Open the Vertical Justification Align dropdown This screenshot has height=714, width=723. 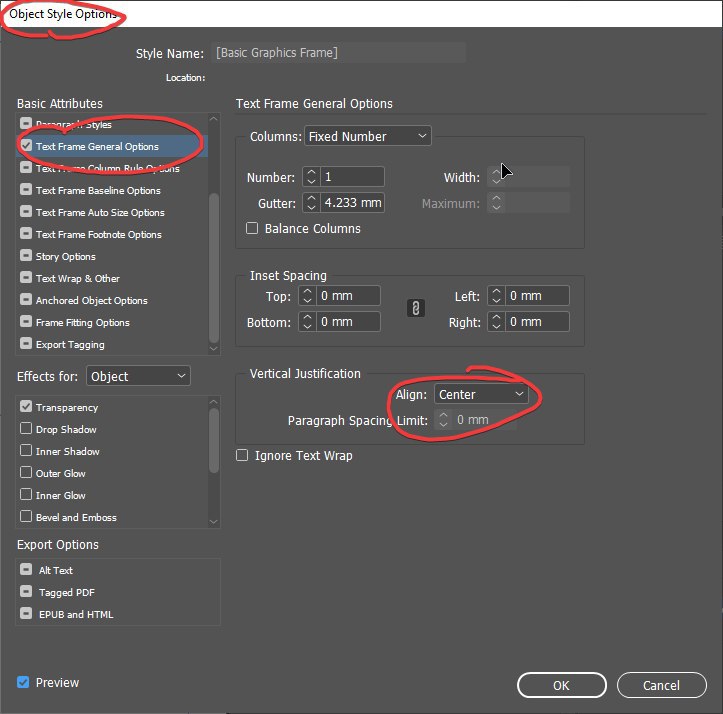[x=481, y=394]
